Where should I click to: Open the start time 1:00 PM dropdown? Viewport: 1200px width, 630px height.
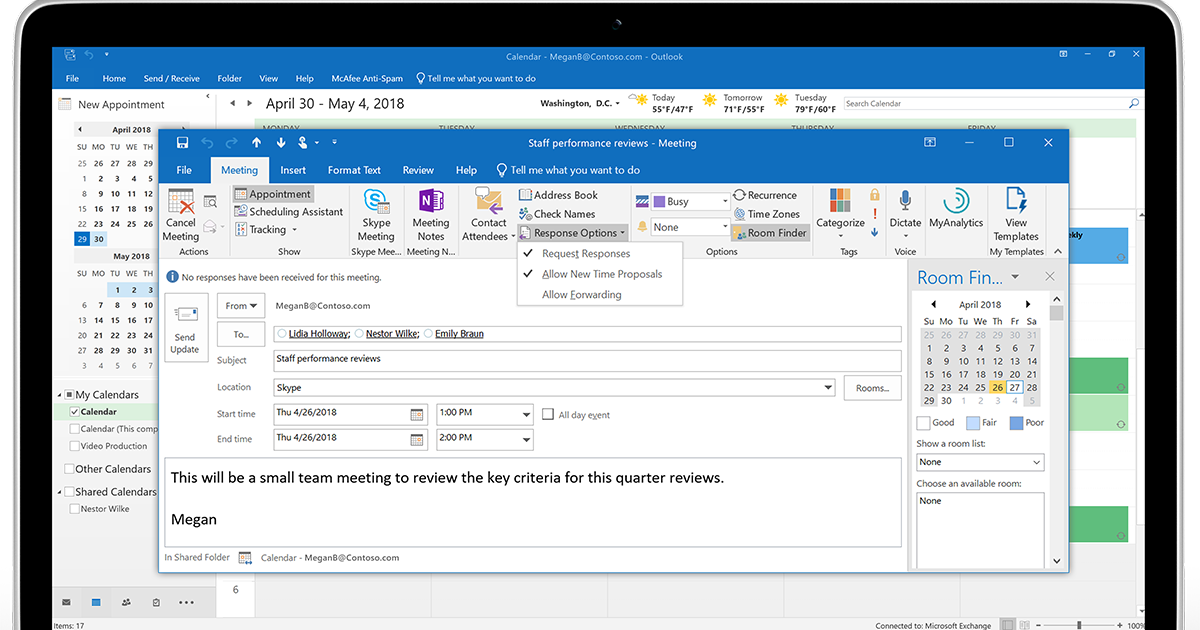pyautogui.click(x=527, y=414)
